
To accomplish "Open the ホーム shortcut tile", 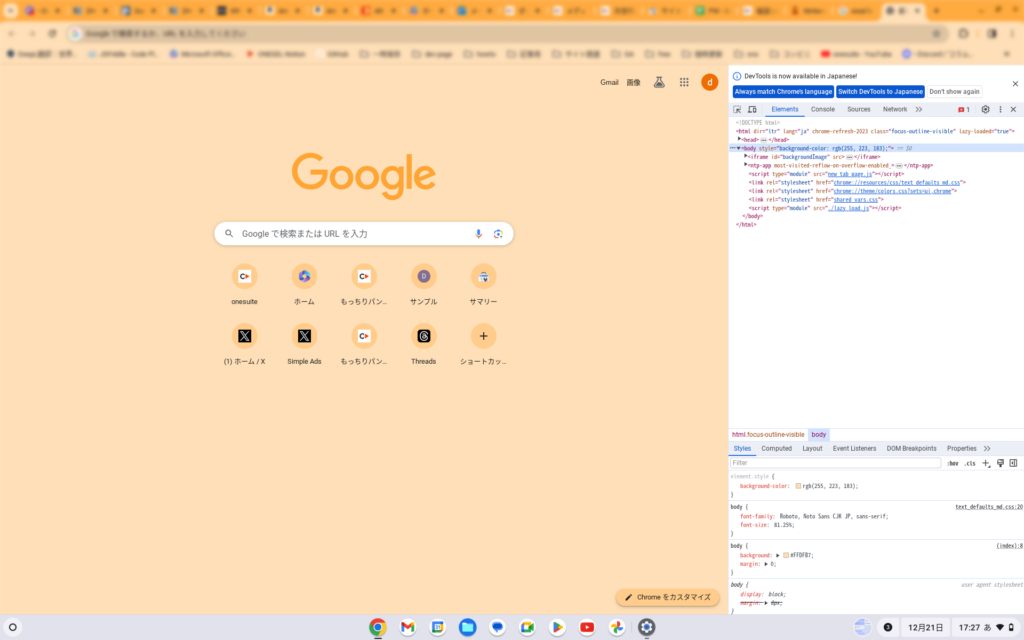I will (x=304, y=285).
